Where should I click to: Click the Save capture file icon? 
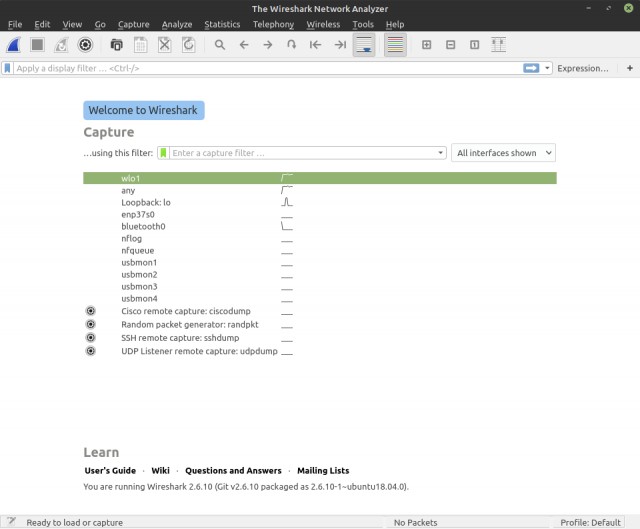[140, 45]
